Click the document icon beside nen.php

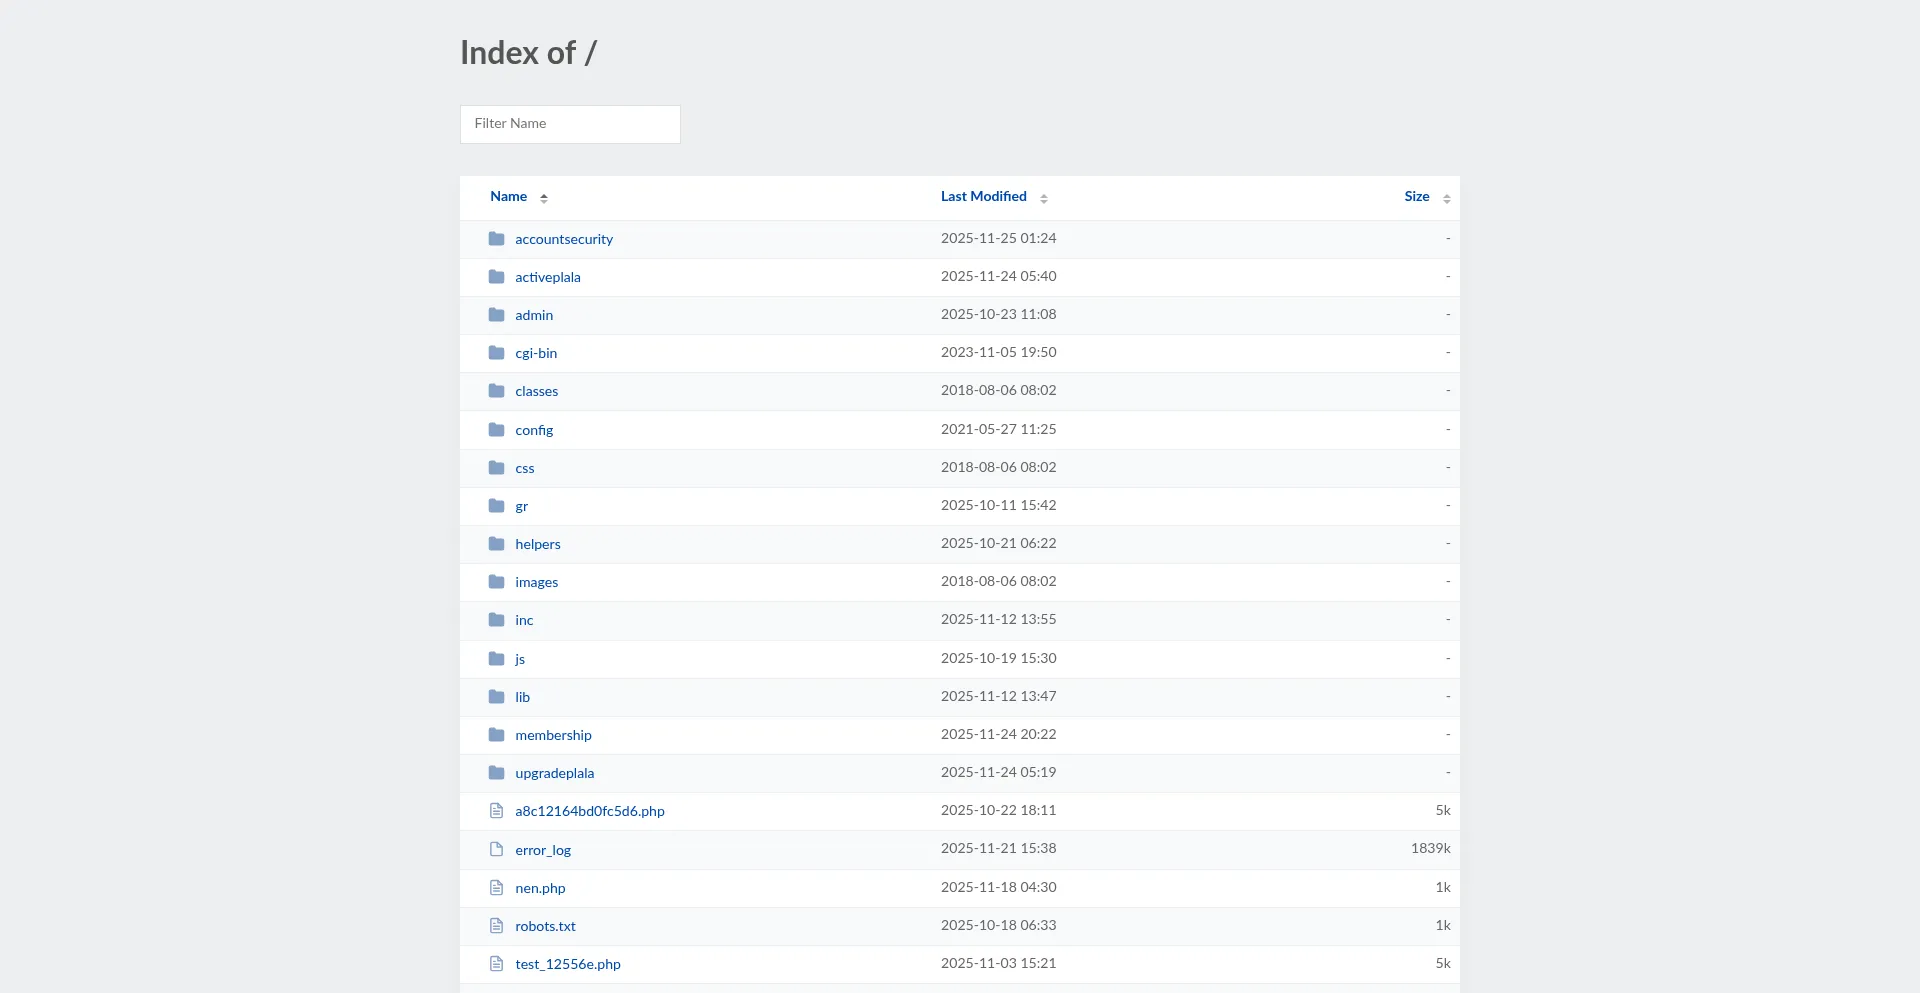(496, 888)
